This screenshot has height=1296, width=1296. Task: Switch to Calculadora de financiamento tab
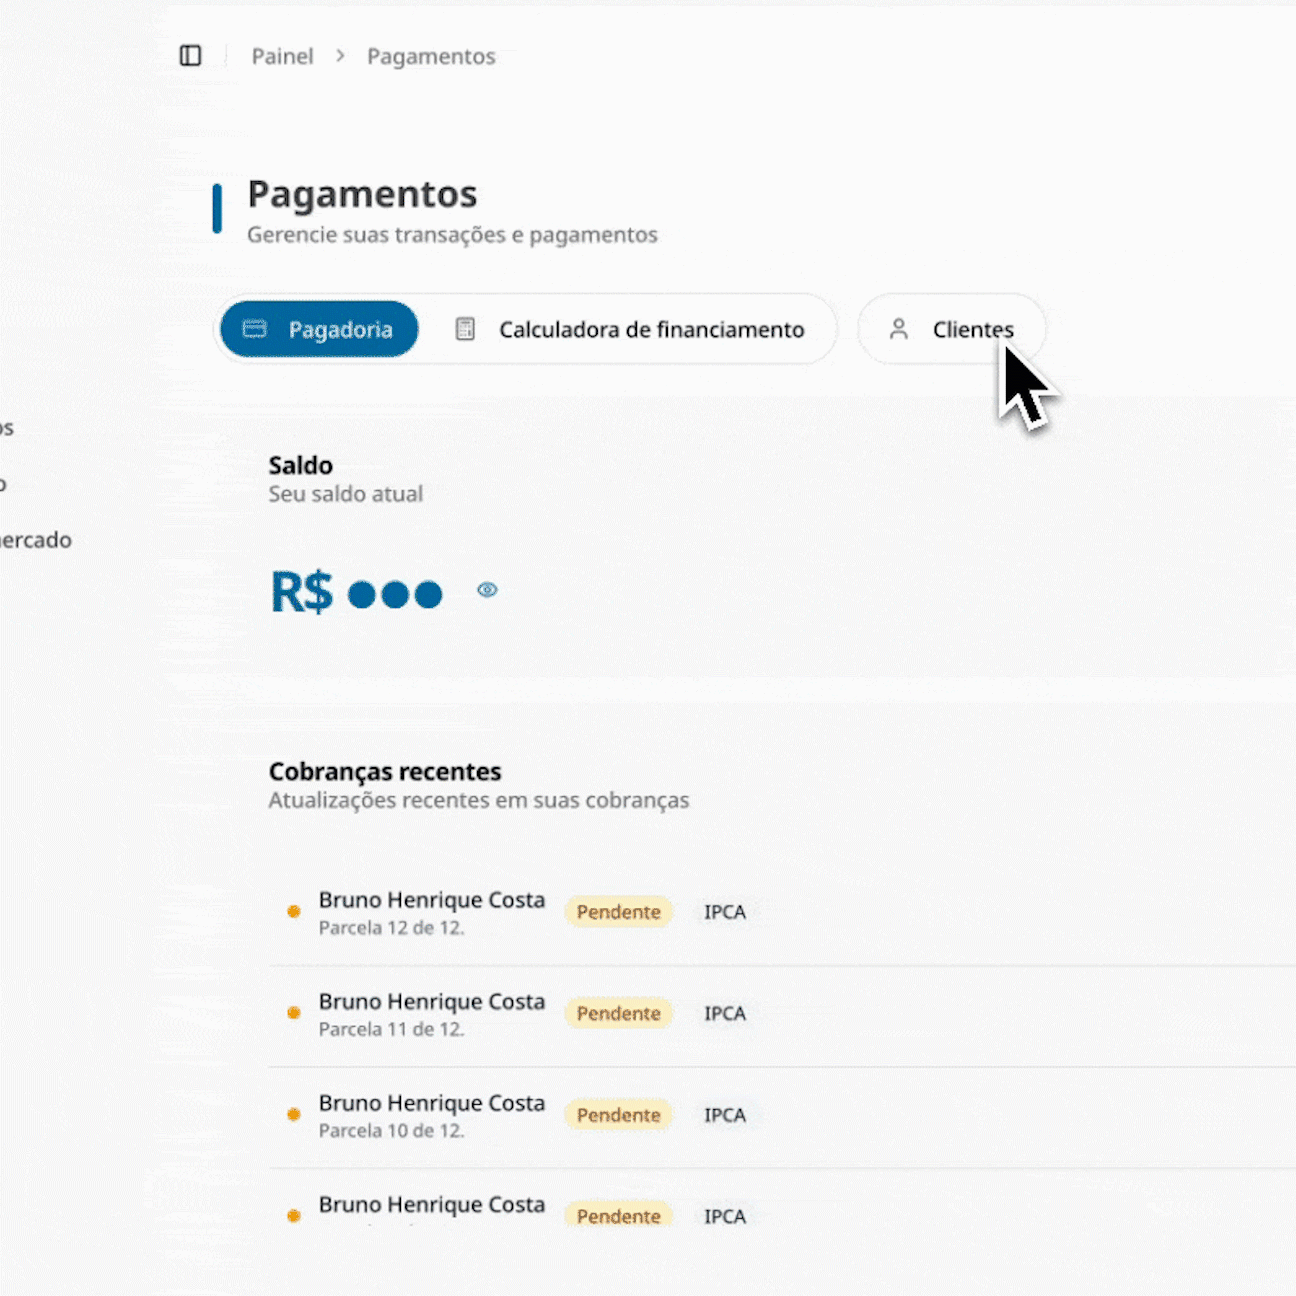[650, 329]
